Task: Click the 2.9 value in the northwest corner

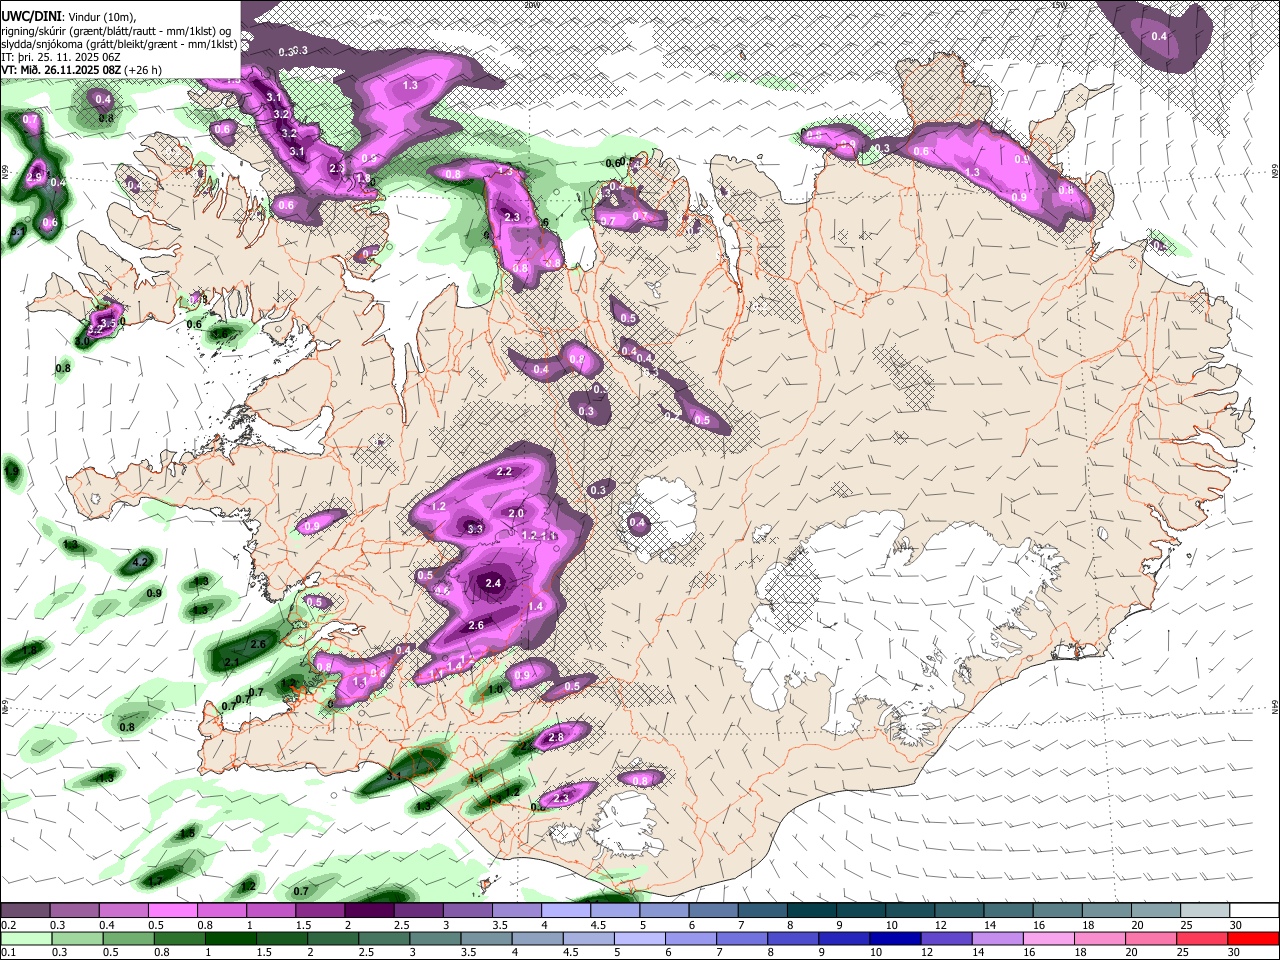Action: click(35, 176)
